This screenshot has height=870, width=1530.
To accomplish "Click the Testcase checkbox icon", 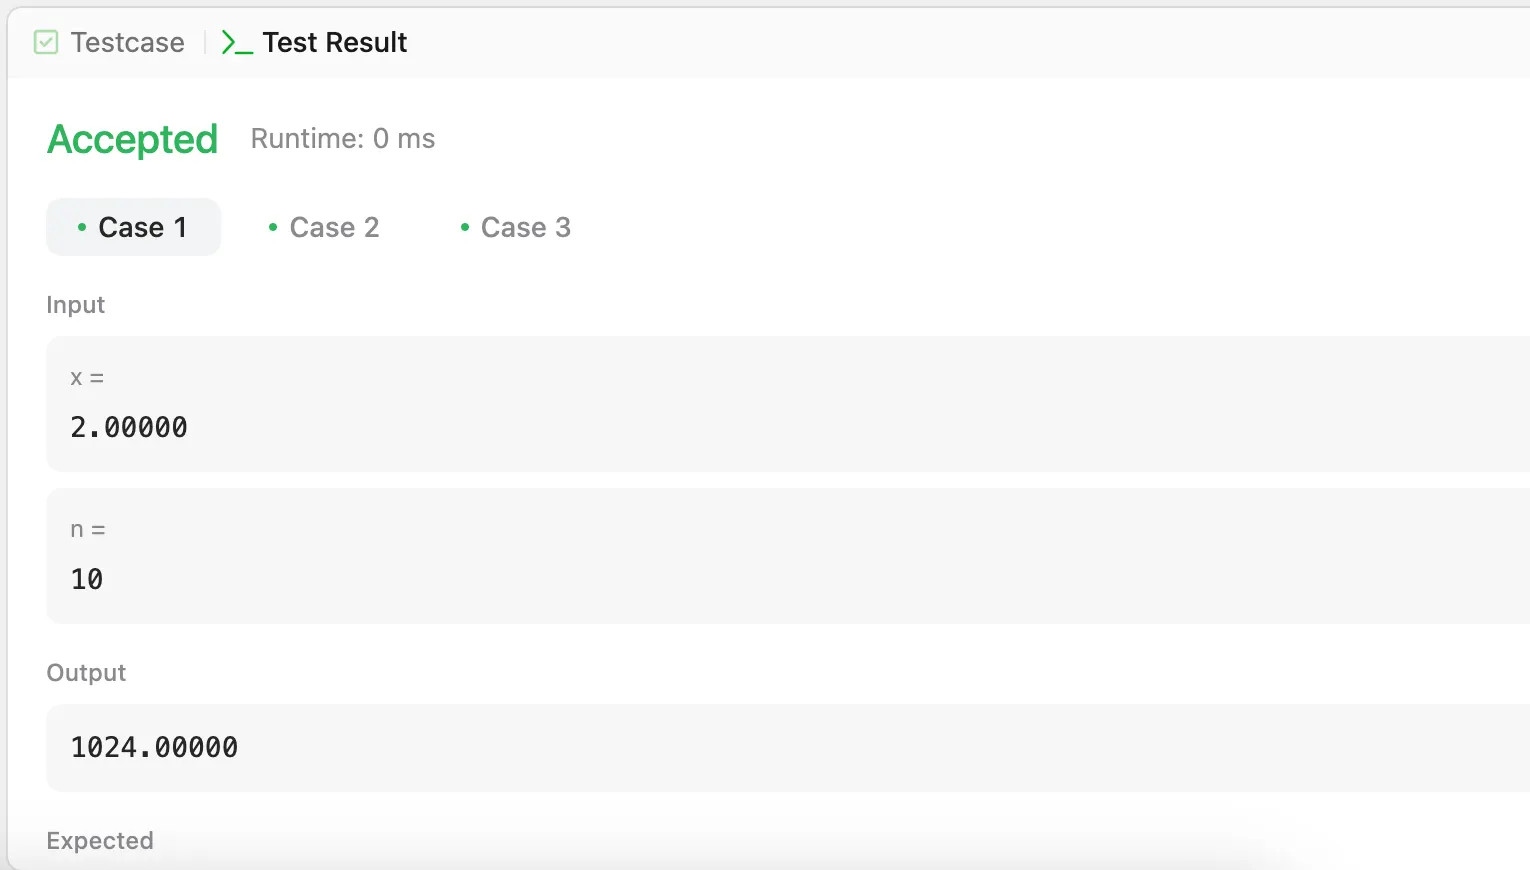I will [46, 42].
